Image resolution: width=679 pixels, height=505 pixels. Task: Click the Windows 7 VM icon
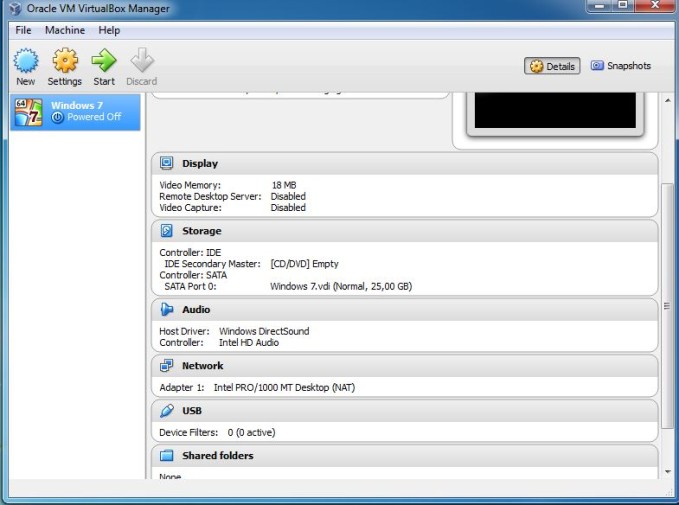point(29,113)
